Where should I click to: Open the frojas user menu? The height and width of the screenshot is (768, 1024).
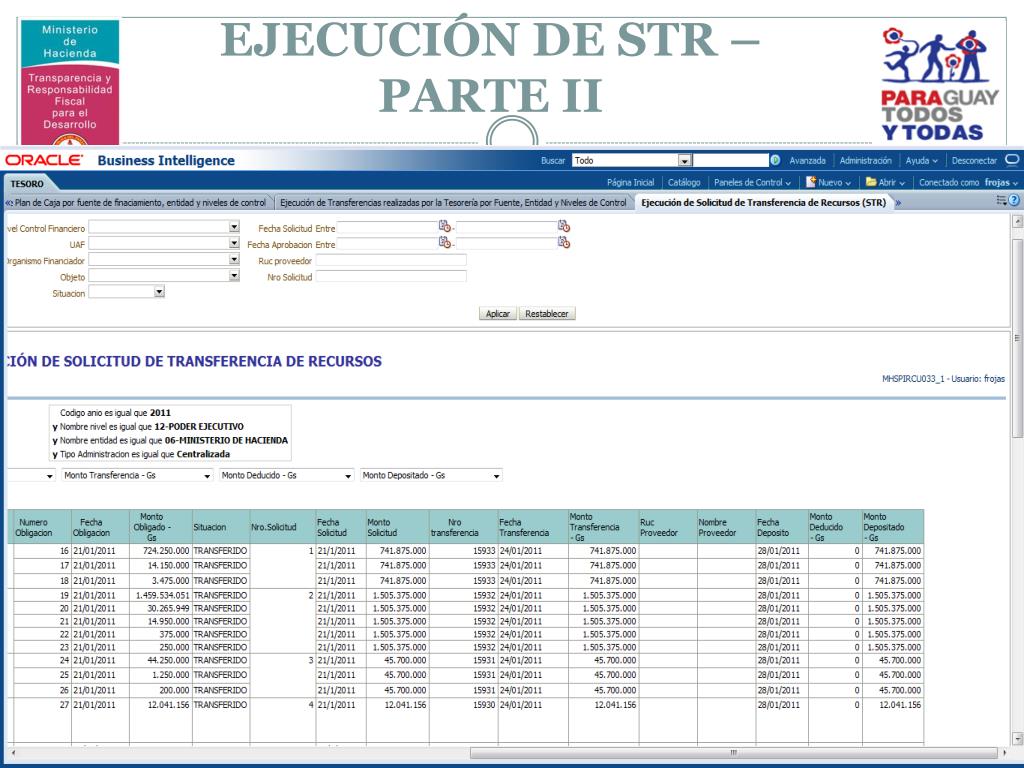point(1001,183)
